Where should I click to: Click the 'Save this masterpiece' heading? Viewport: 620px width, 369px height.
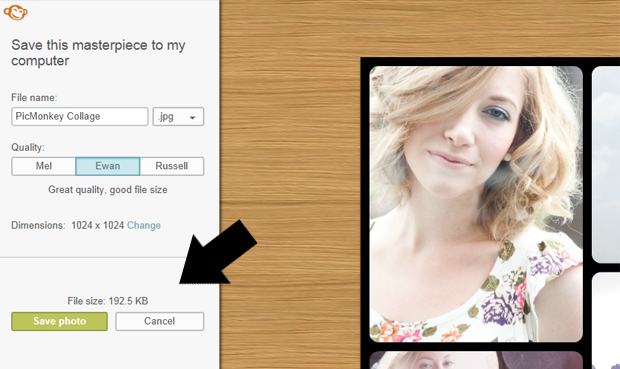(98, 53)
